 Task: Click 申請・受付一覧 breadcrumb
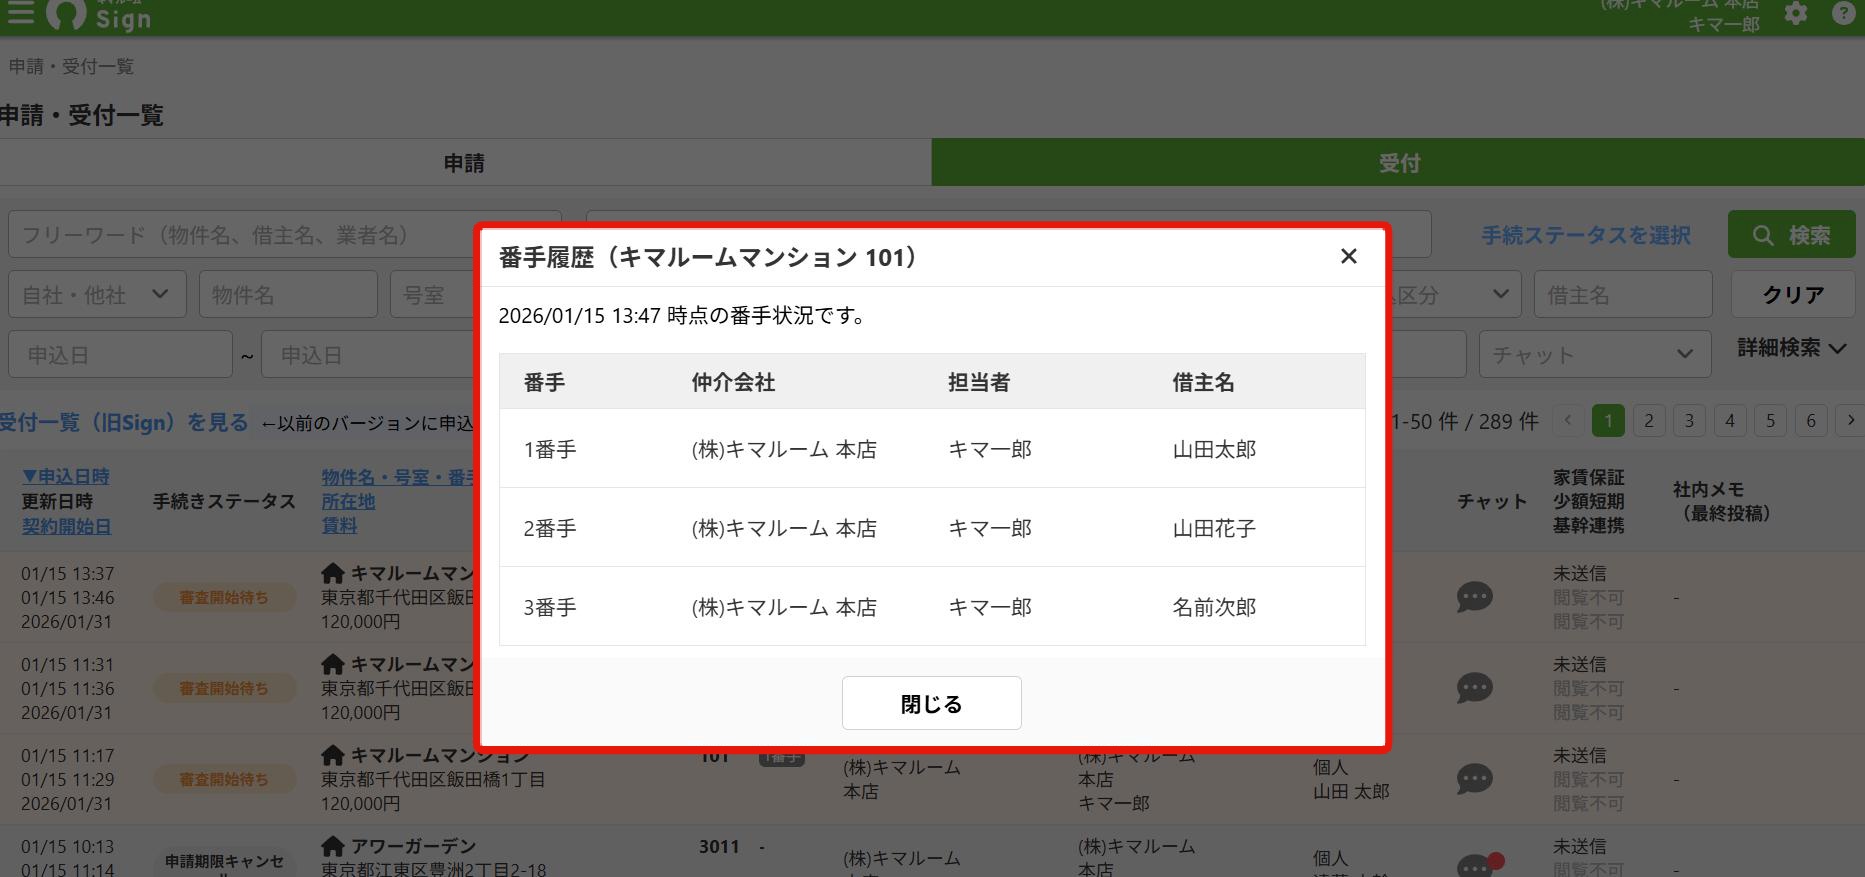click(x=71, y=66)
